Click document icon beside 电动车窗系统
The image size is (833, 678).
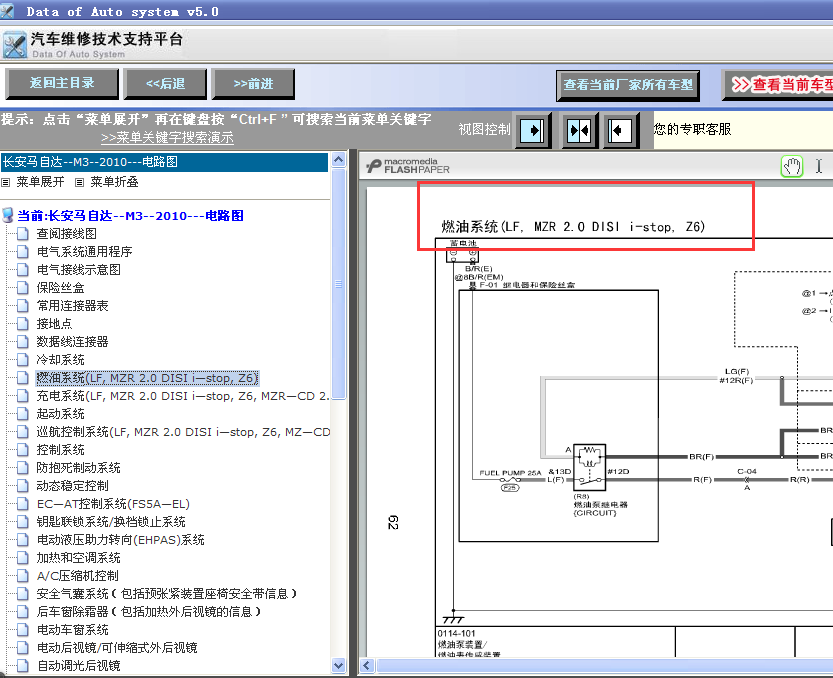22,630
